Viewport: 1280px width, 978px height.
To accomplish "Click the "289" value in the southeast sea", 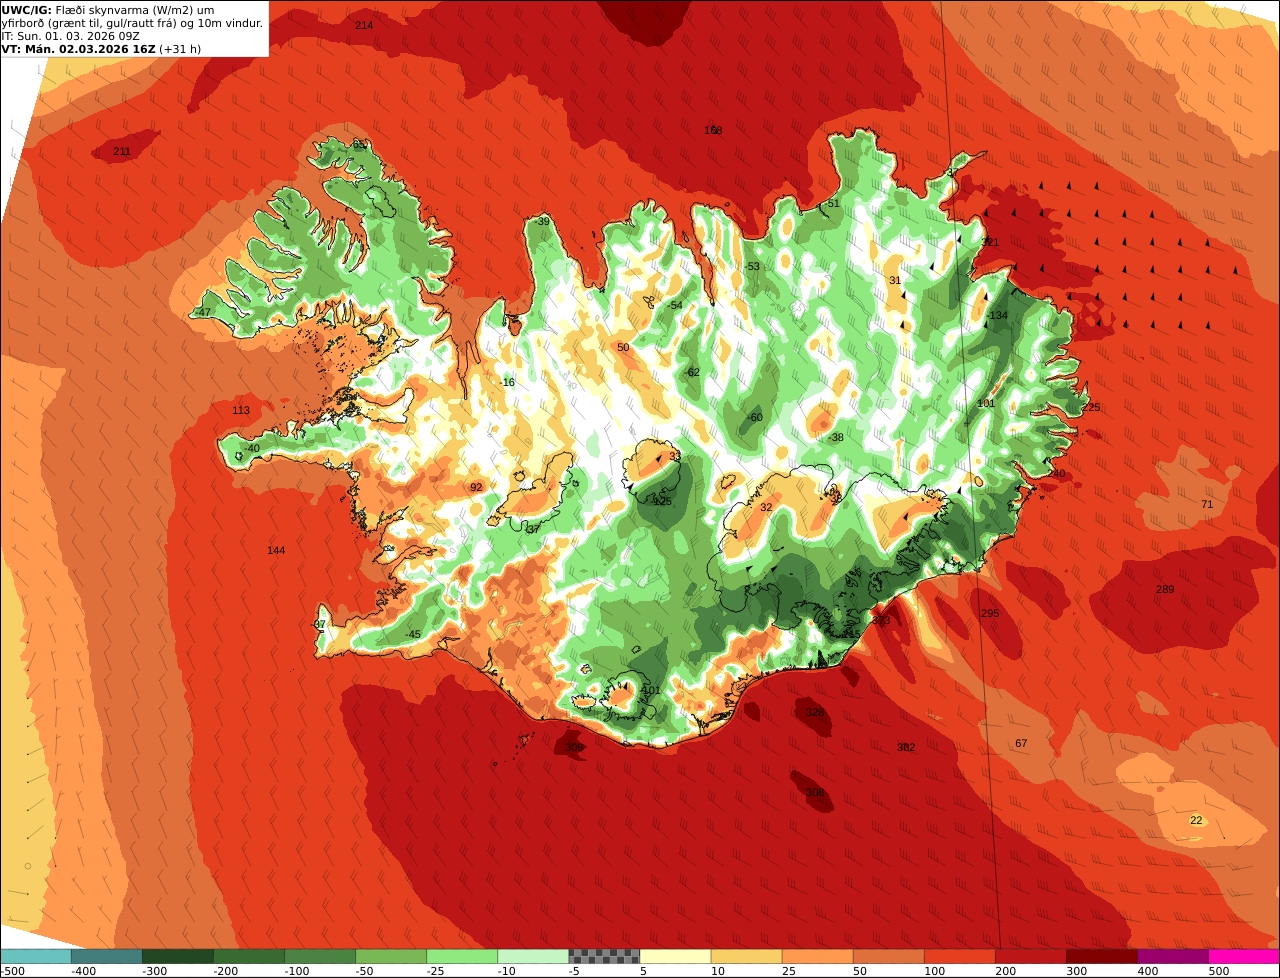I will pyautogui.click(x=1165, y=590).
